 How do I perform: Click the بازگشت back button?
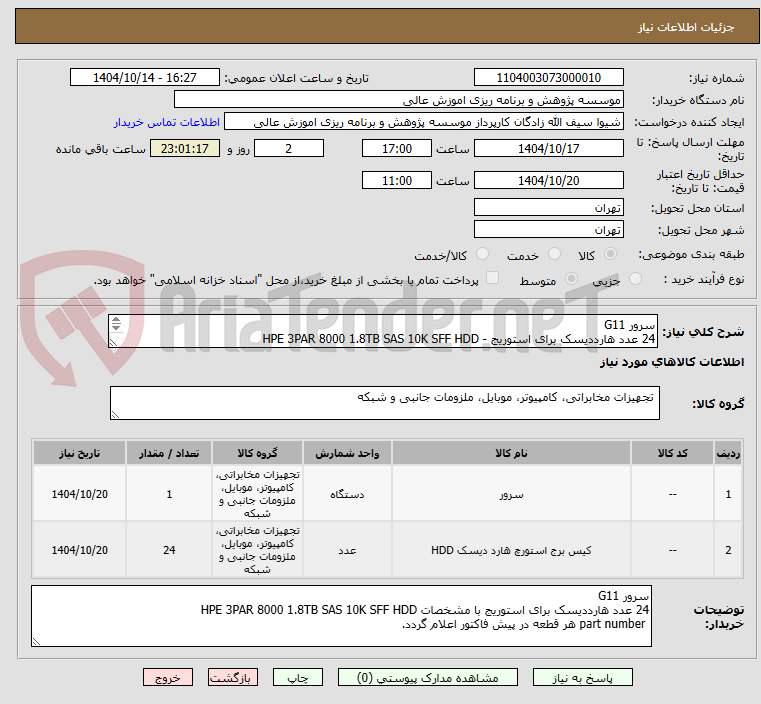click(x=233, y=677)
